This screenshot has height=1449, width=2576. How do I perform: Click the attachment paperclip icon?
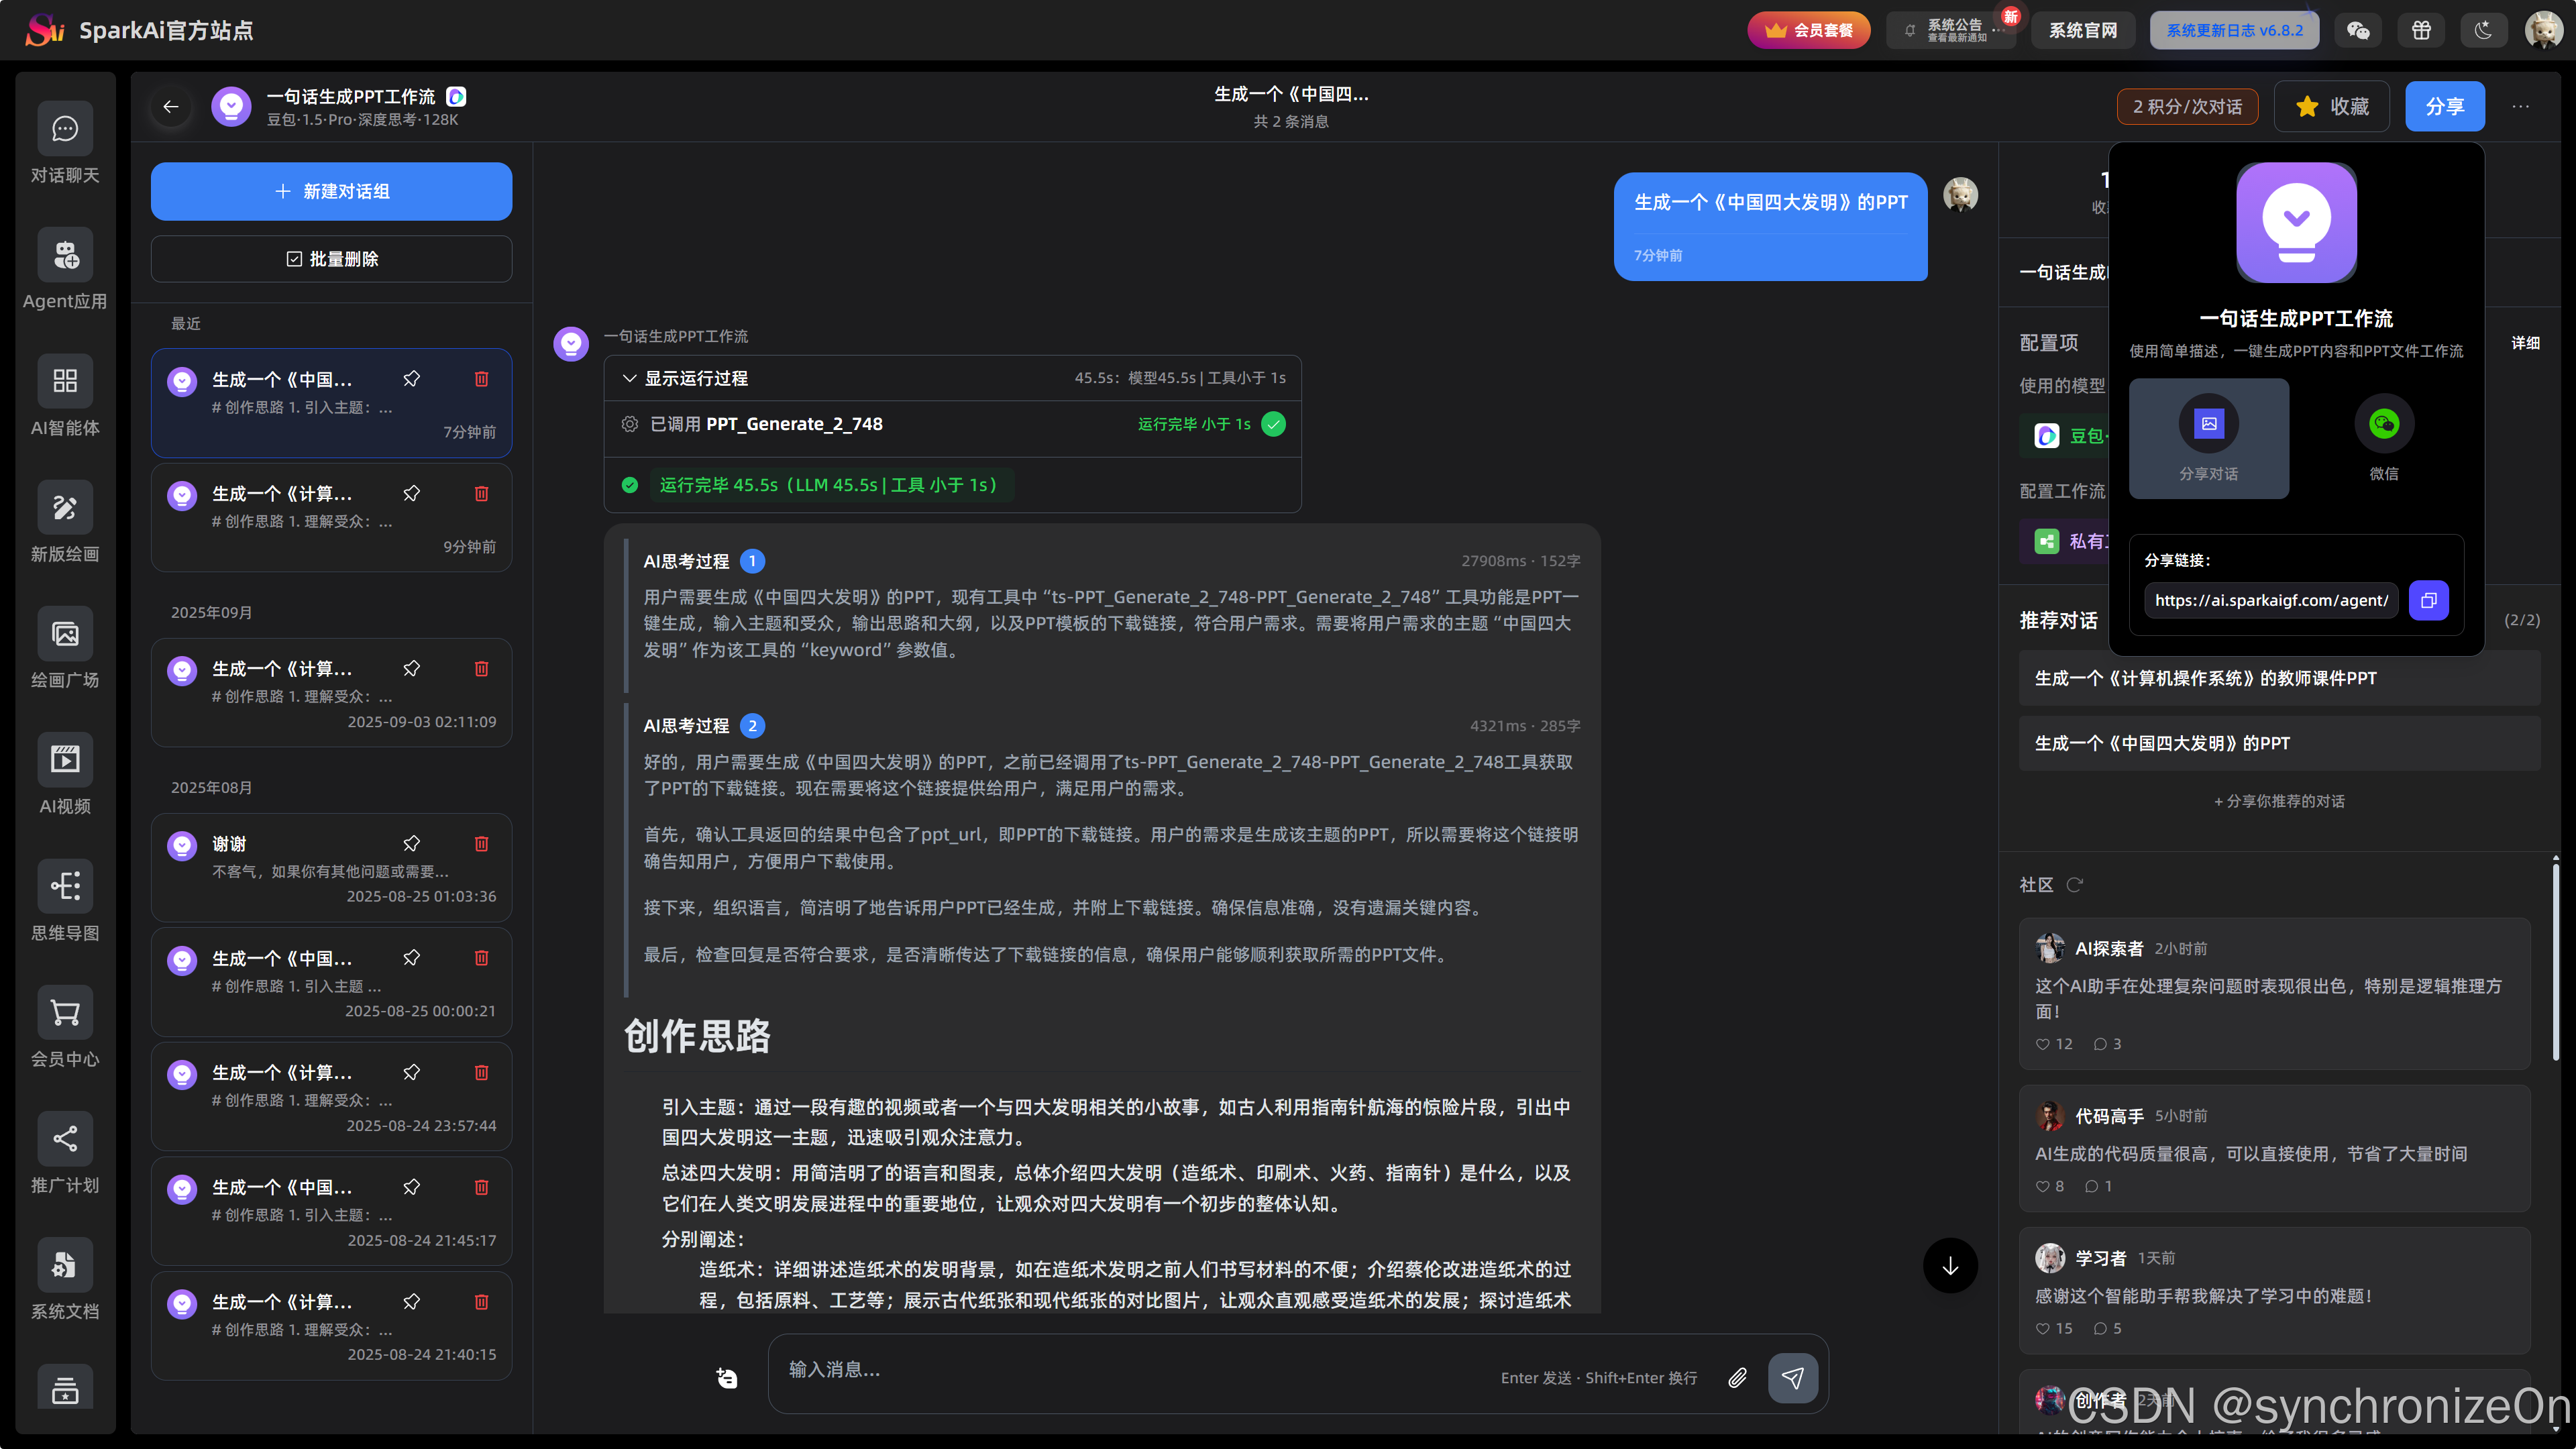(x=1738, y=1378)
